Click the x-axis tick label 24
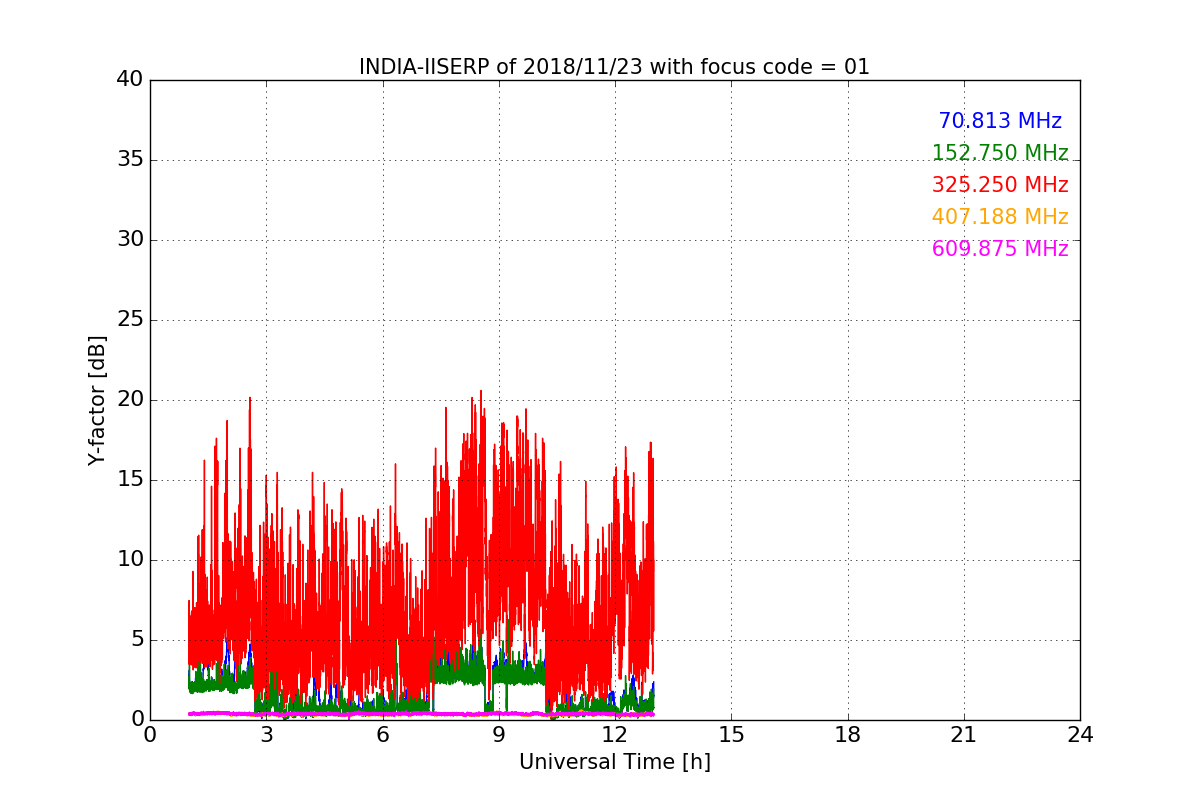 click(1080, 735)
